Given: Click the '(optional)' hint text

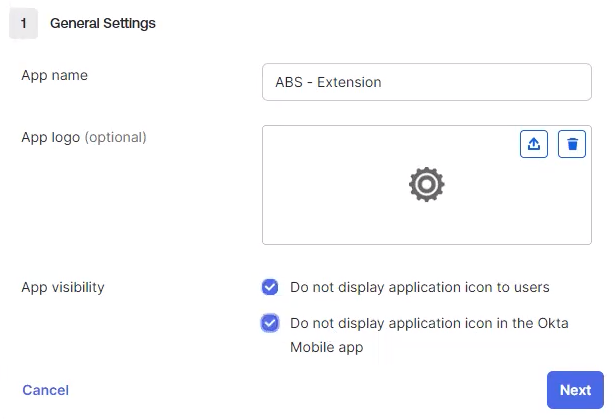Looking at the screenshot, I should [x=116, y=137].
